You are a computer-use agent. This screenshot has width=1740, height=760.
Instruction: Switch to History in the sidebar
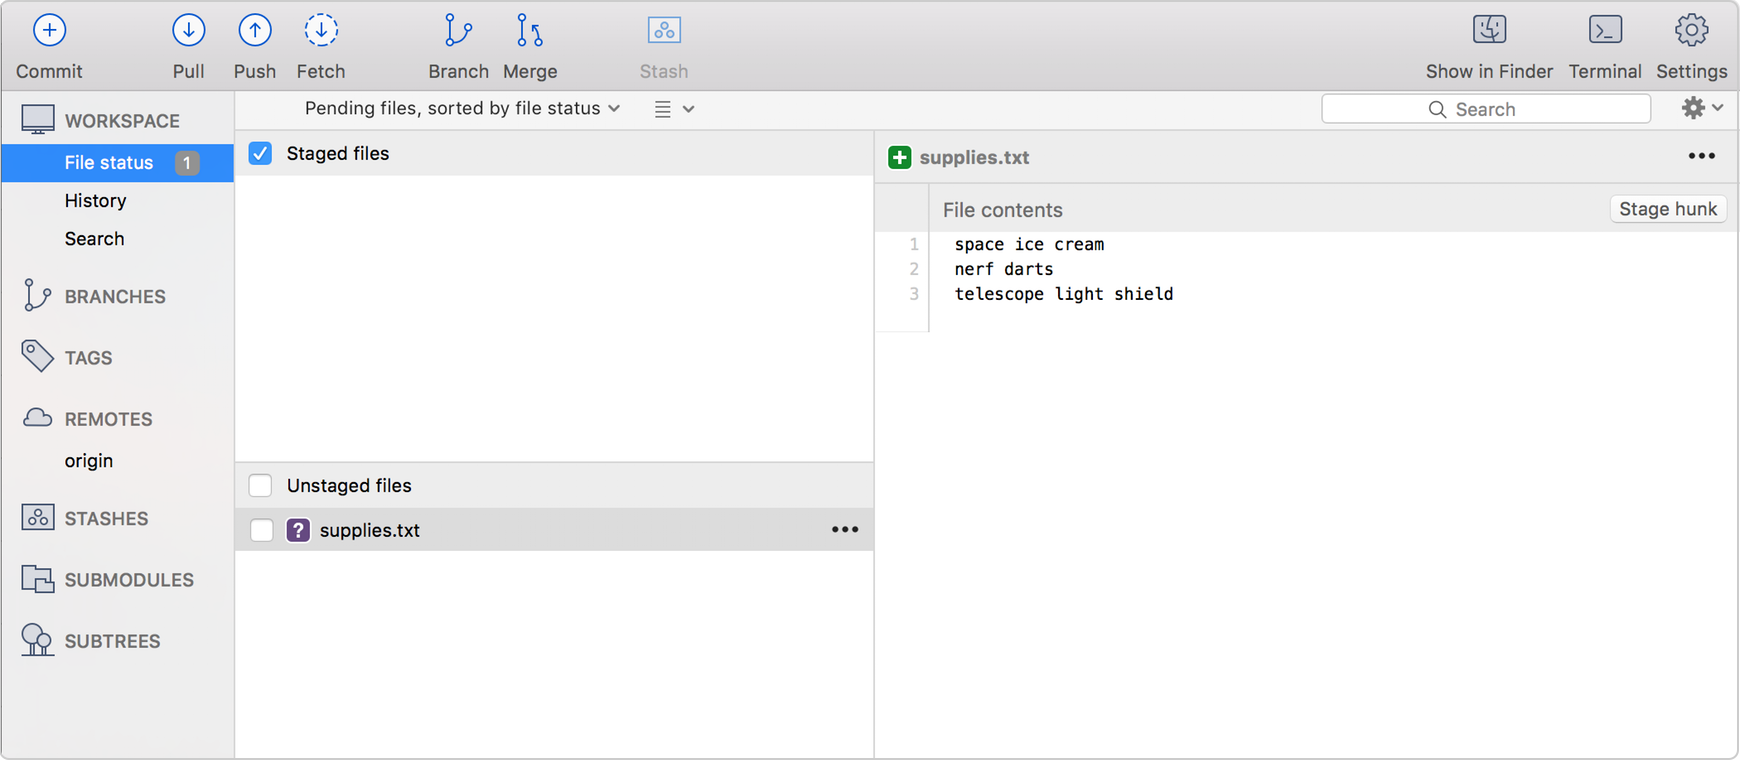tap(95, 201)
